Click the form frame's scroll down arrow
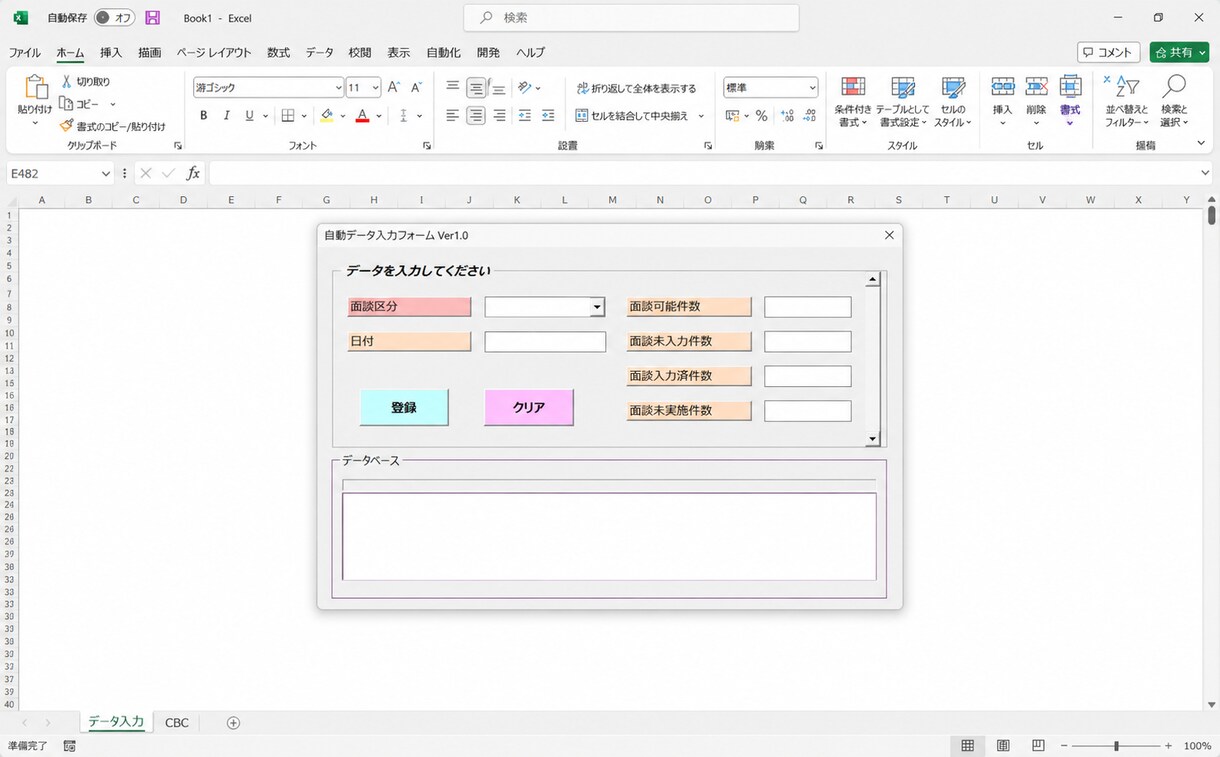1220x757 pixels. (x=872, y=438)
